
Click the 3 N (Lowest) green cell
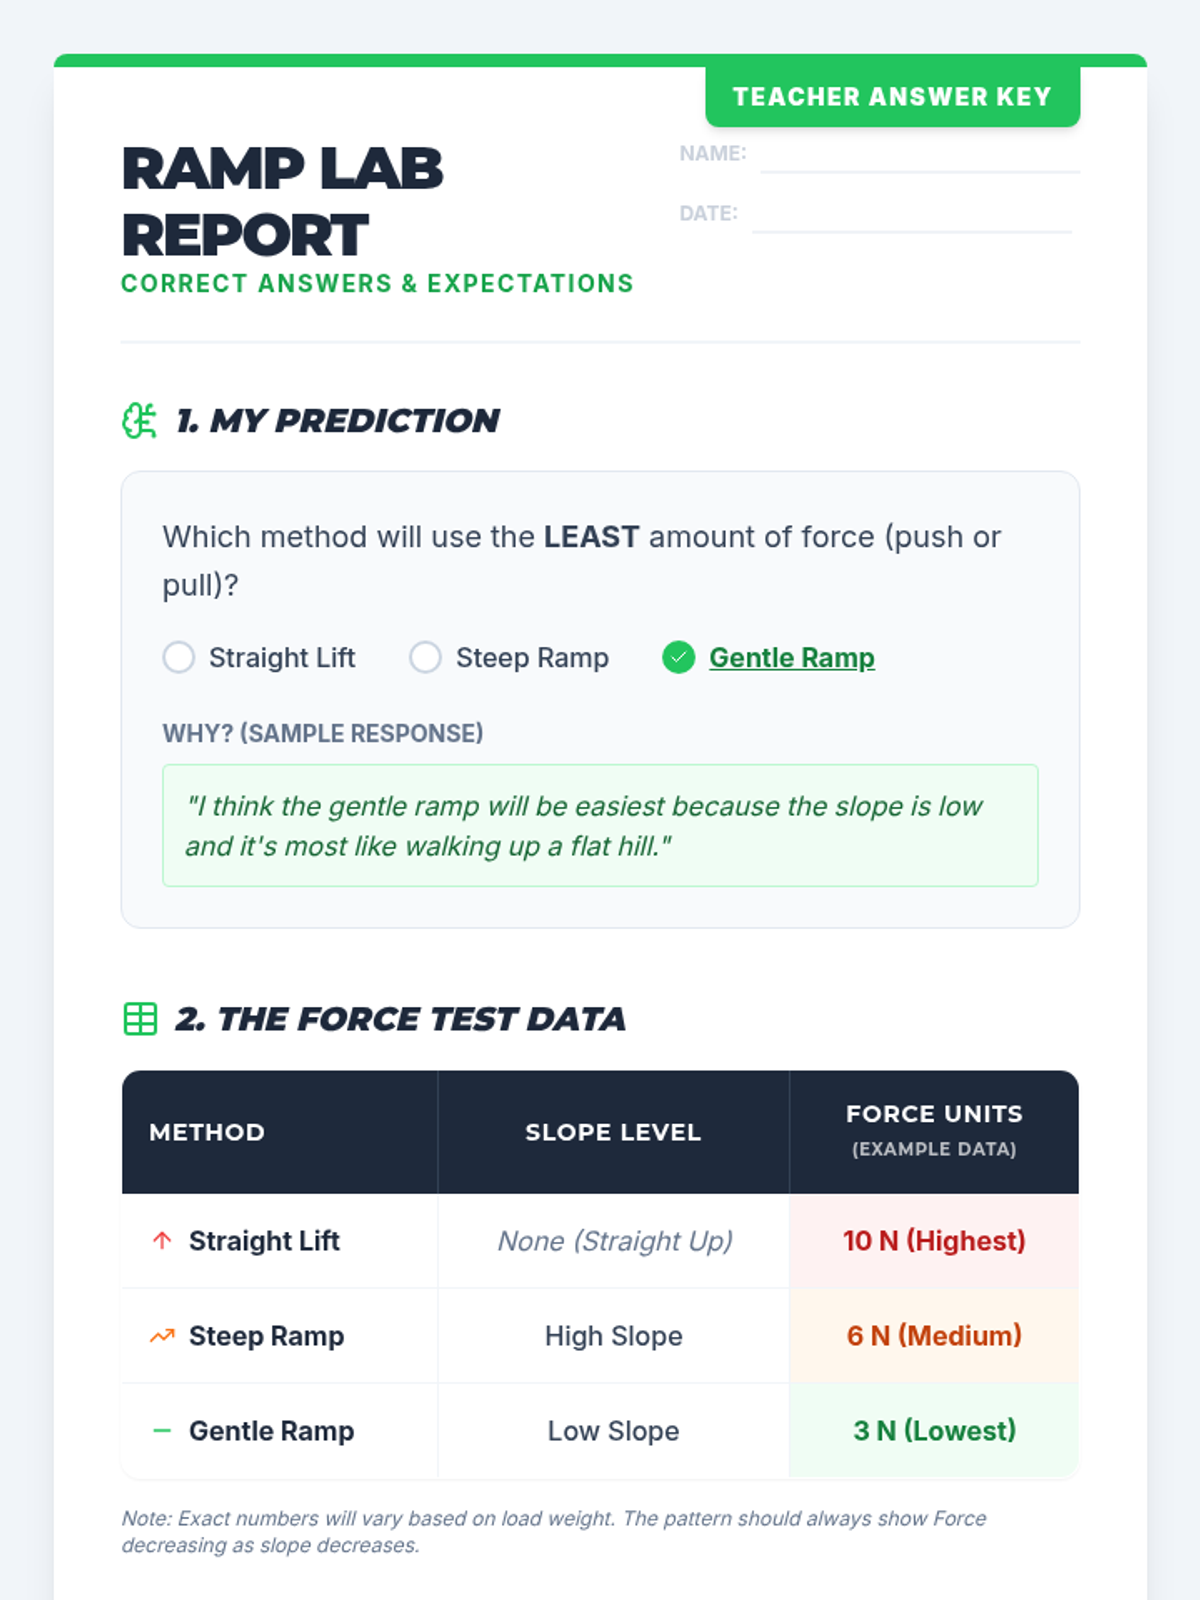pyautogui.click(x=934, y=1431)
